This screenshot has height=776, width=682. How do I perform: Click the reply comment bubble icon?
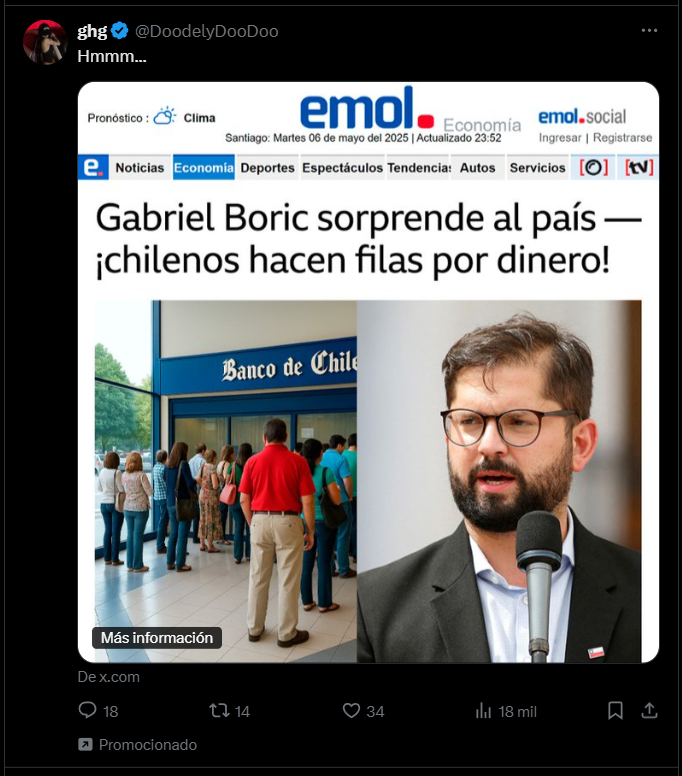(87, 710)
